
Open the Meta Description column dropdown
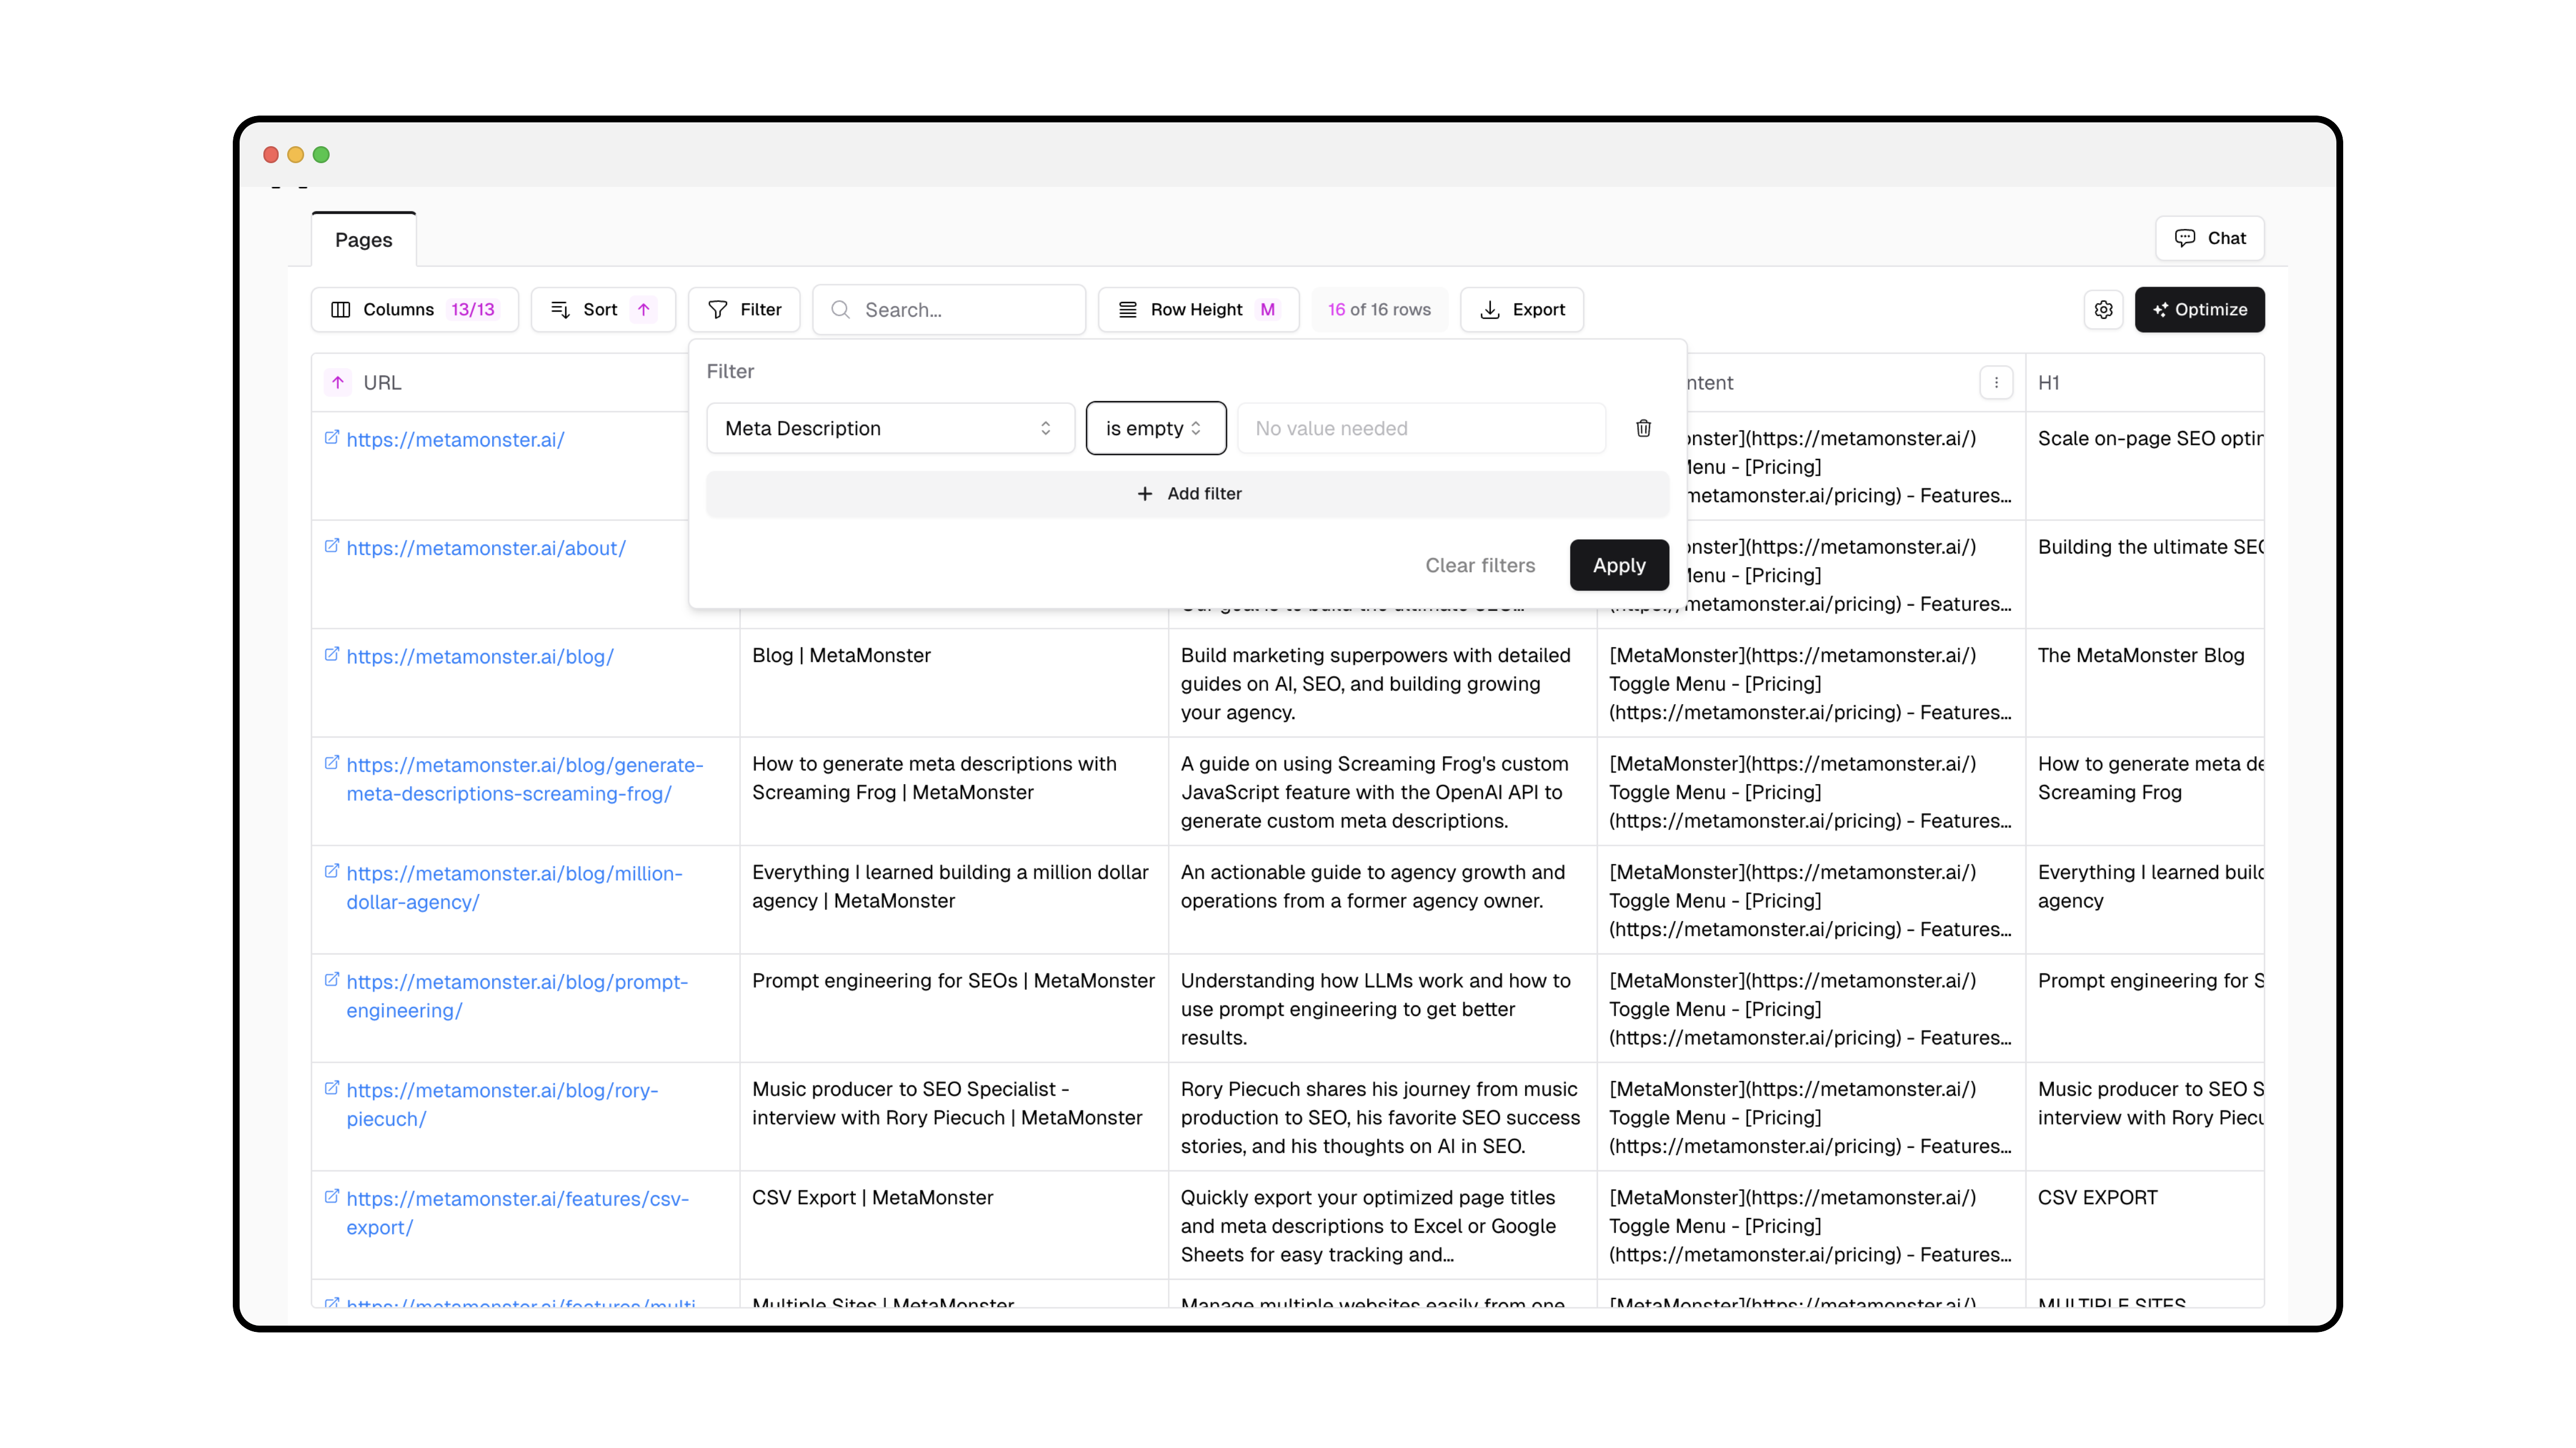pos(890,428)
